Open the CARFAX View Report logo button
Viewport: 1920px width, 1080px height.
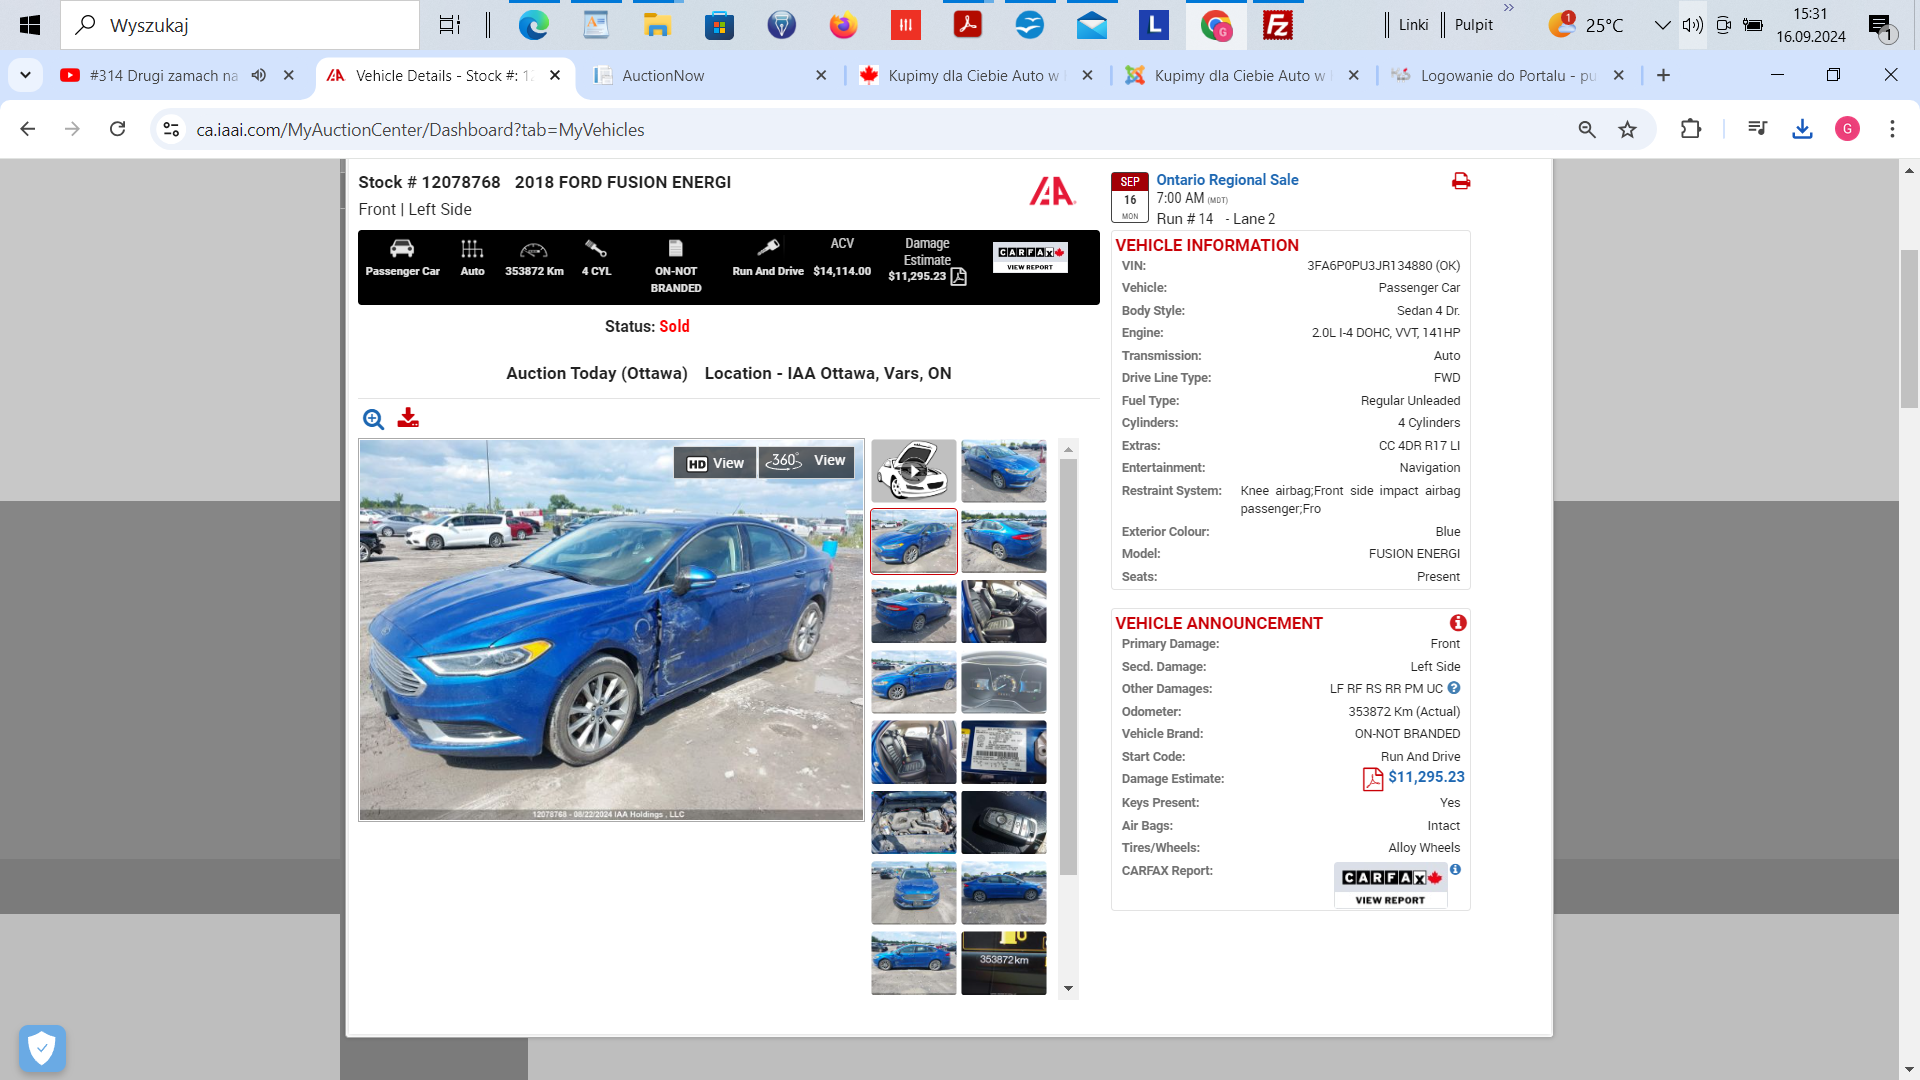(x=1391, y=886)
